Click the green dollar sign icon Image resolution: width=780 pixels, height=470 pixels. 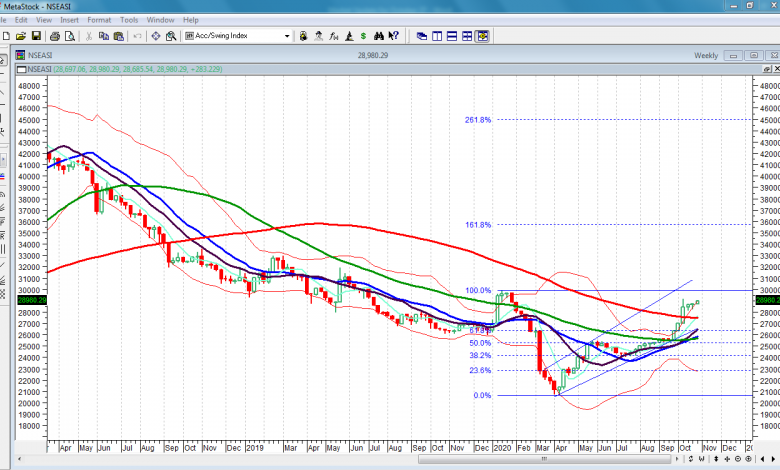(x=364, y=36)
